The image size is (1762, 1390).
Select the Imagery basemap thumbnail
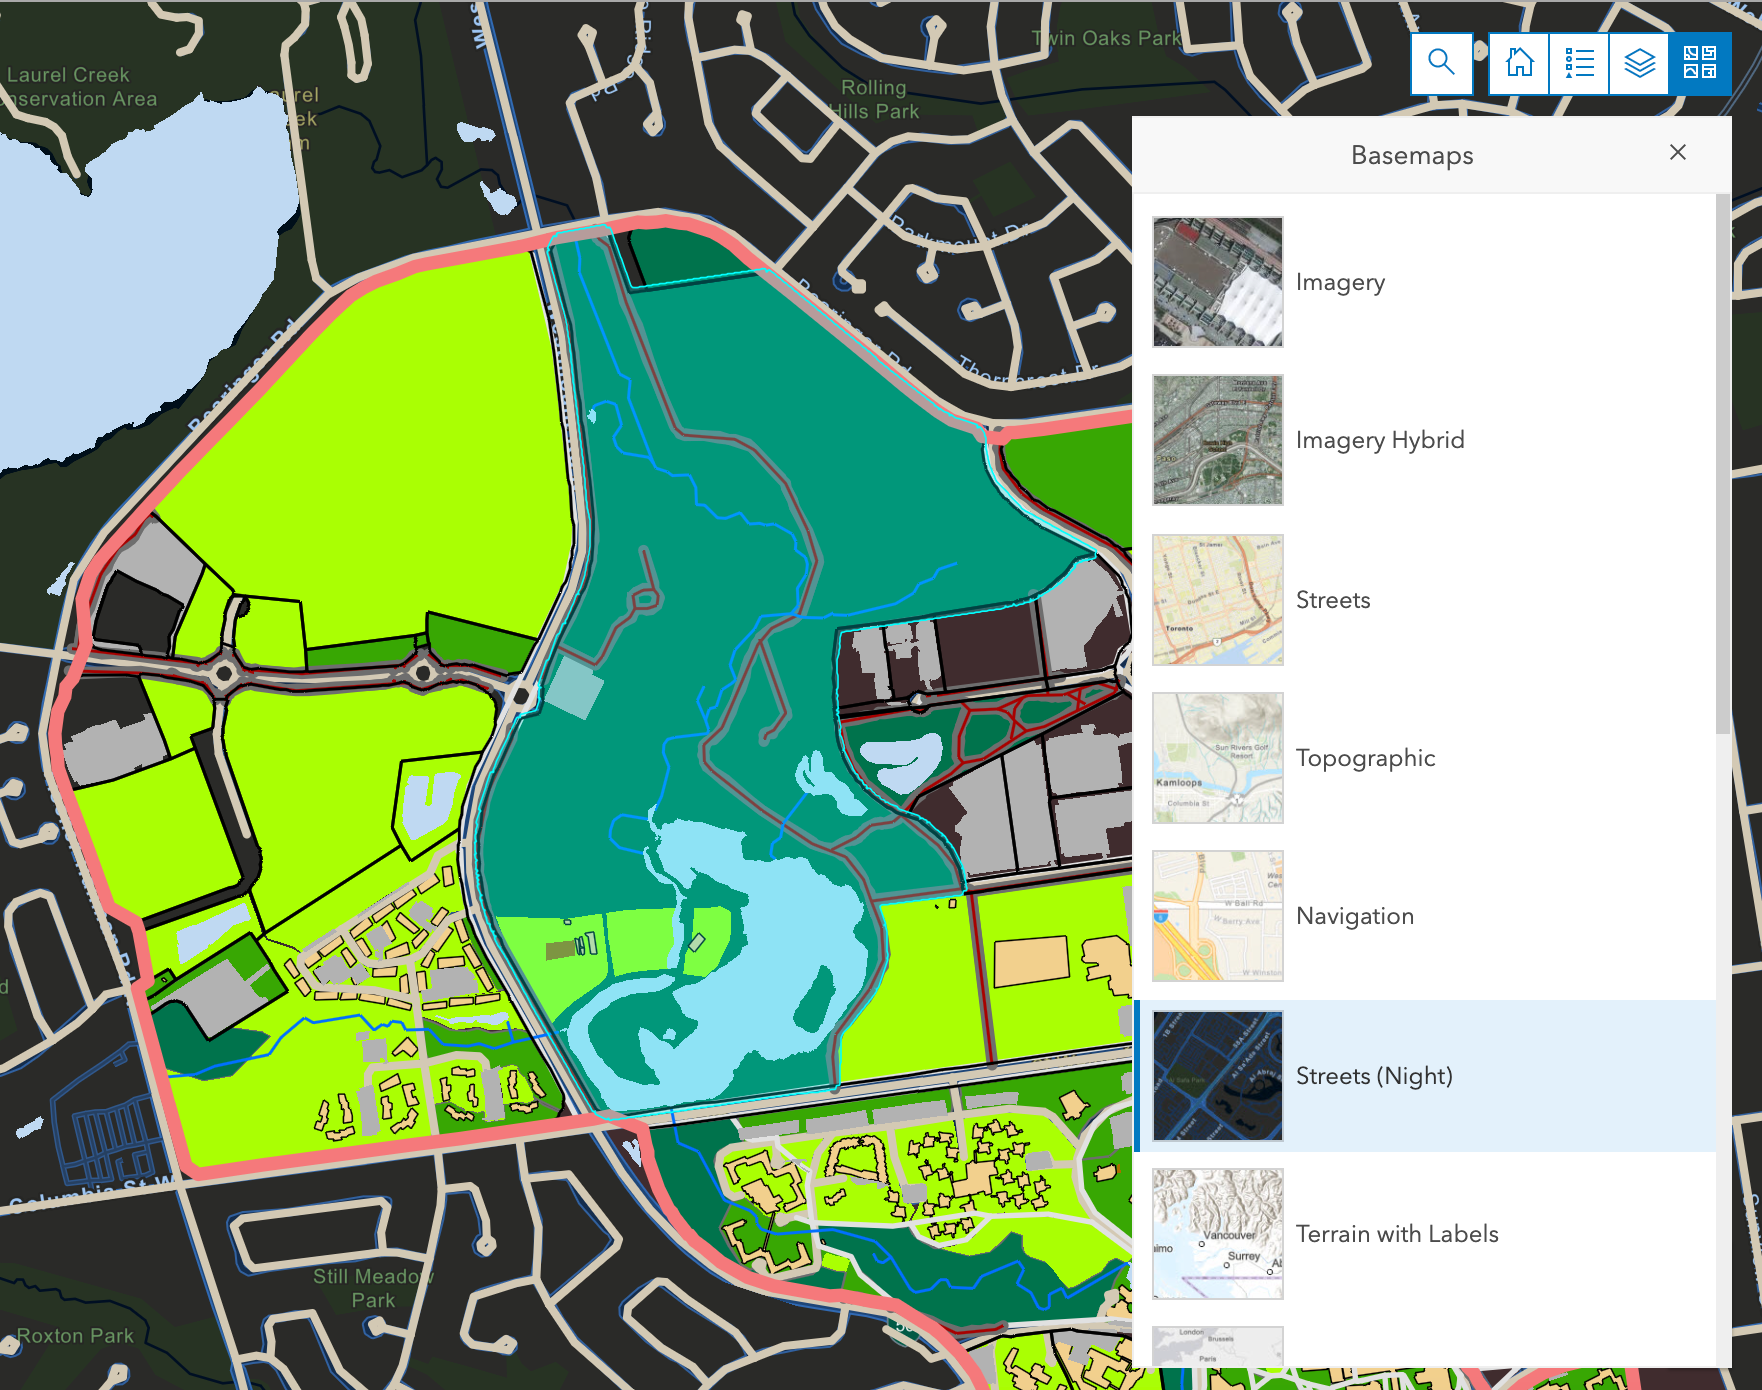[1217, 282]
